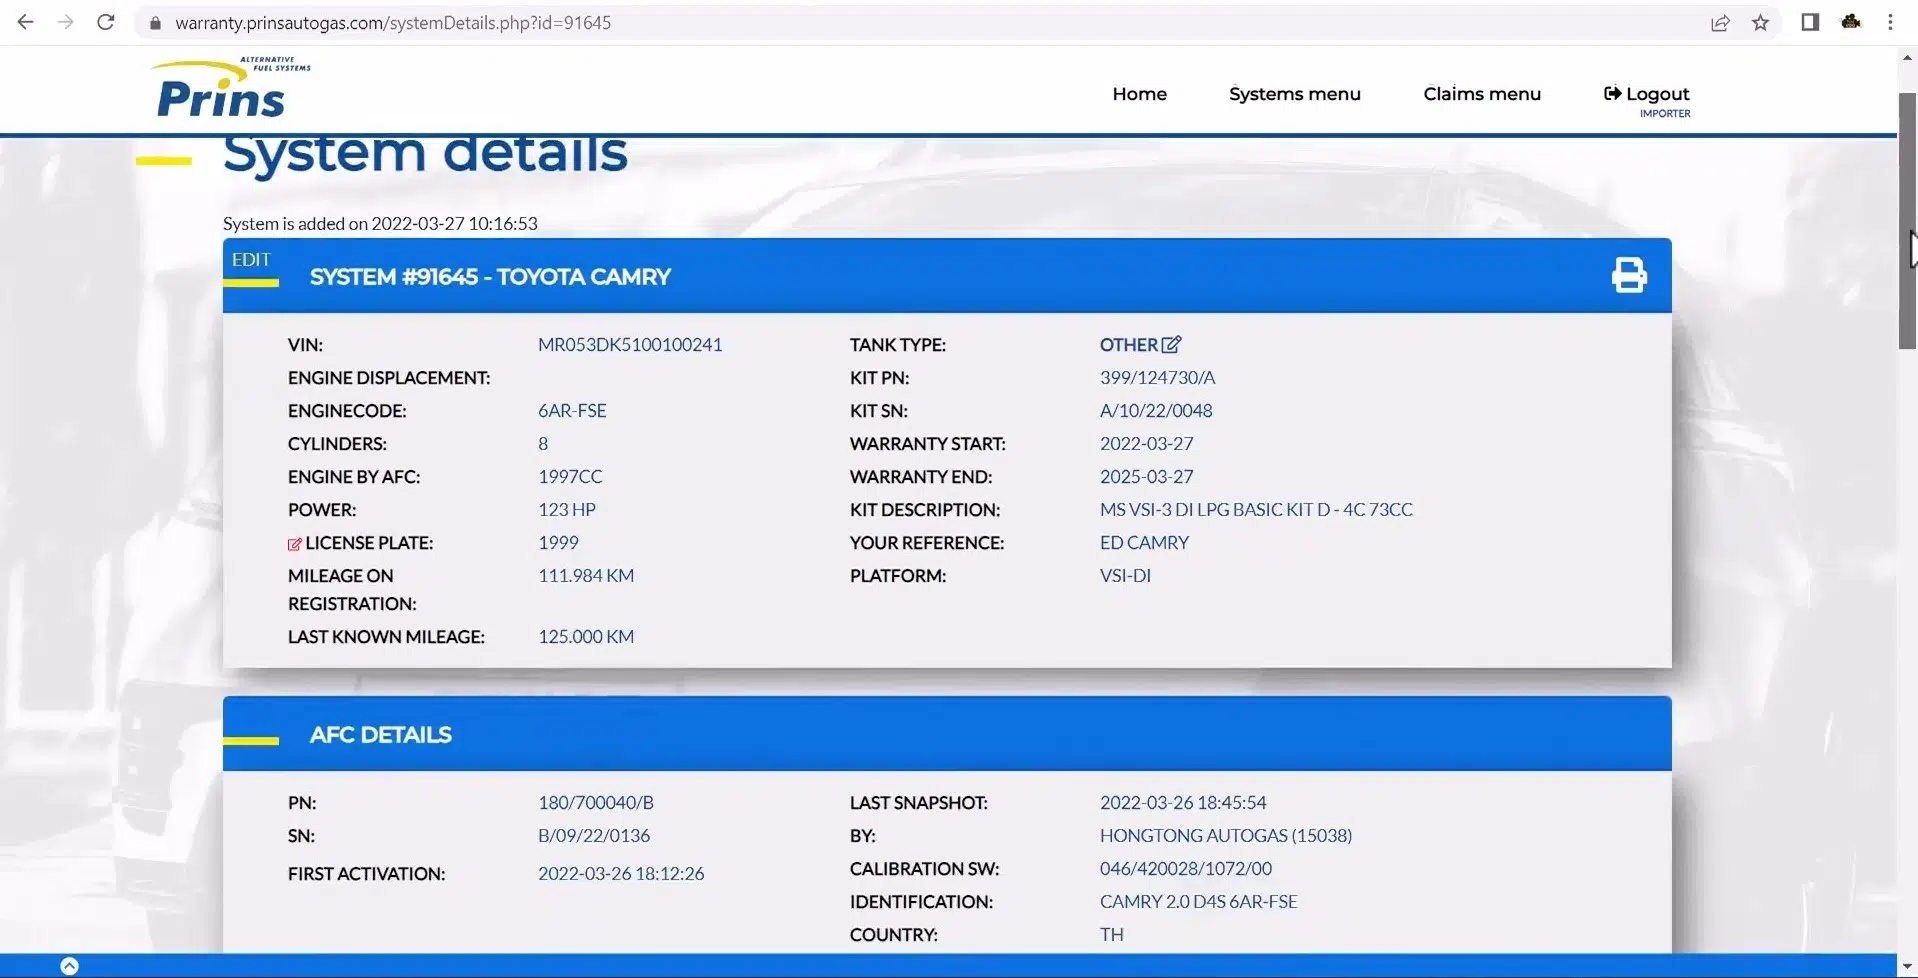Click the OTHER tank type link
The image size is (1918, 978).
(1129, 344)
